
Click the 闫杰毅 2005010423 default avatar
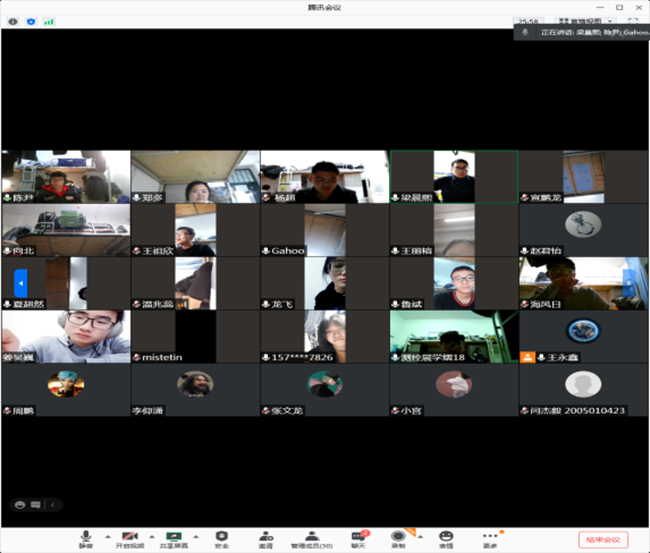583,384
